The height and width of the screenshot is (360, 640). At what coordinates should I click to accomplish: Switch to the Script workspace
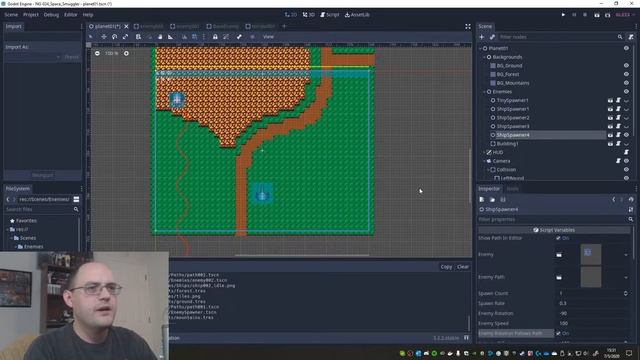(330, 15)
